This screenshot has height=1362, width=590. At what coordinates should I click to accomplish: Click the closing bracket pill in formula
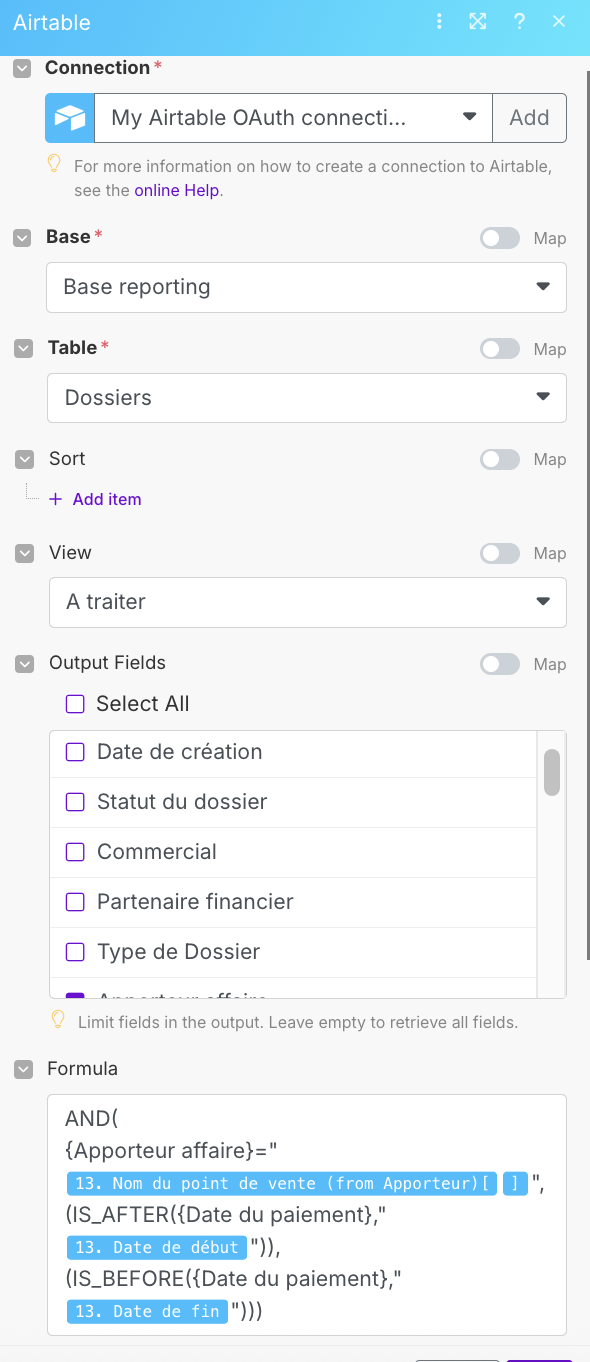pyautogui.click(x=515, y=1184)
